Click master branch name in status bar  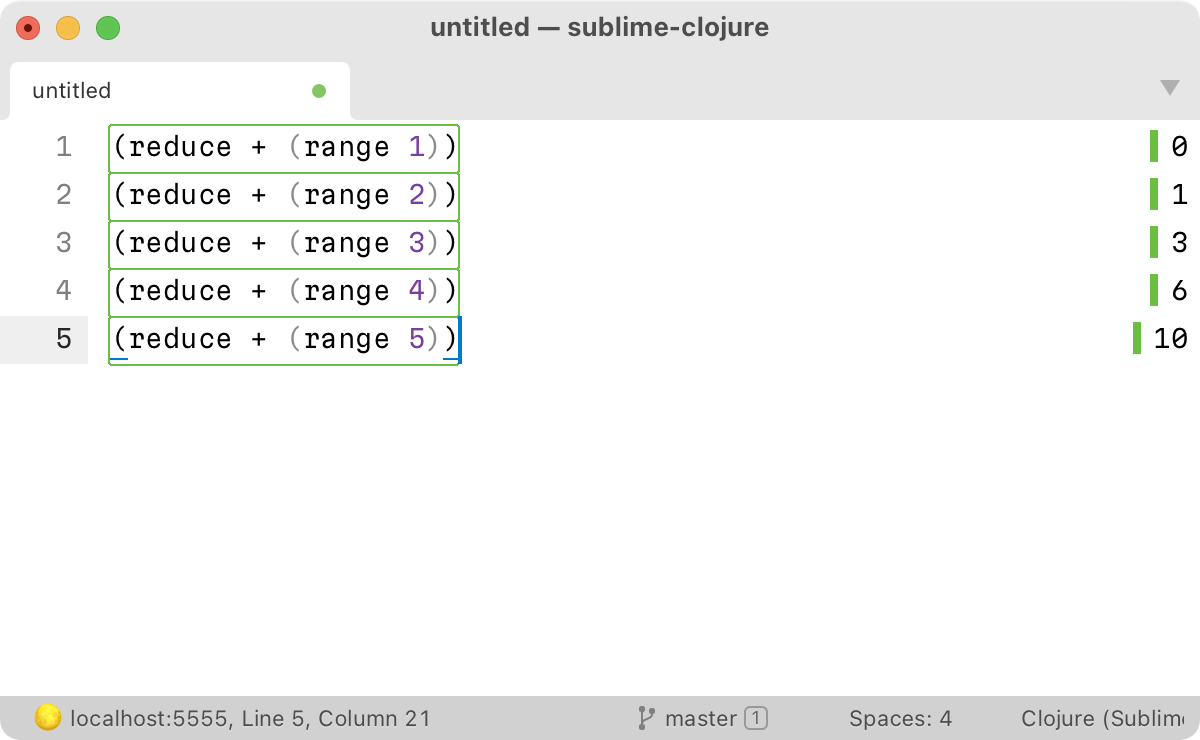[x=700, y=718]
